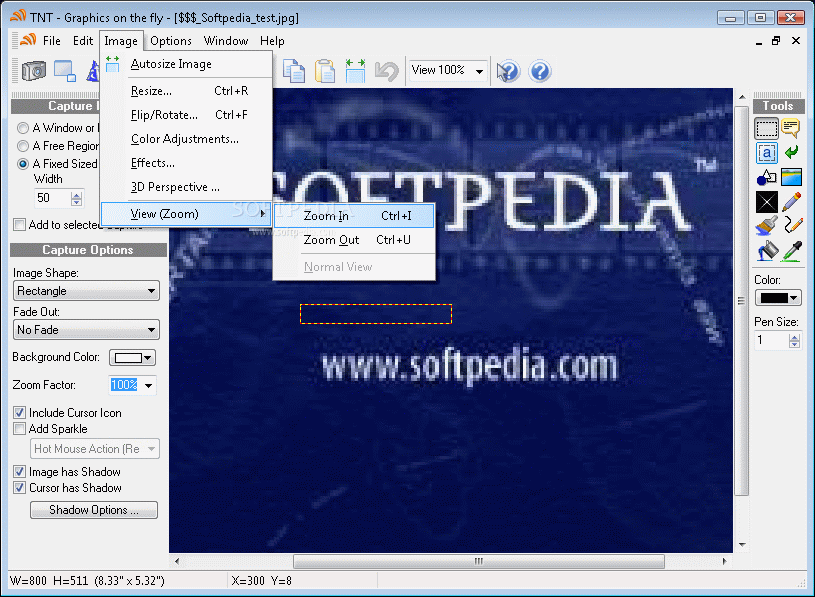This screenshot has width=815, height=597.
Task: Choose Zoom In from the submenu
Action: pos(354,216)
